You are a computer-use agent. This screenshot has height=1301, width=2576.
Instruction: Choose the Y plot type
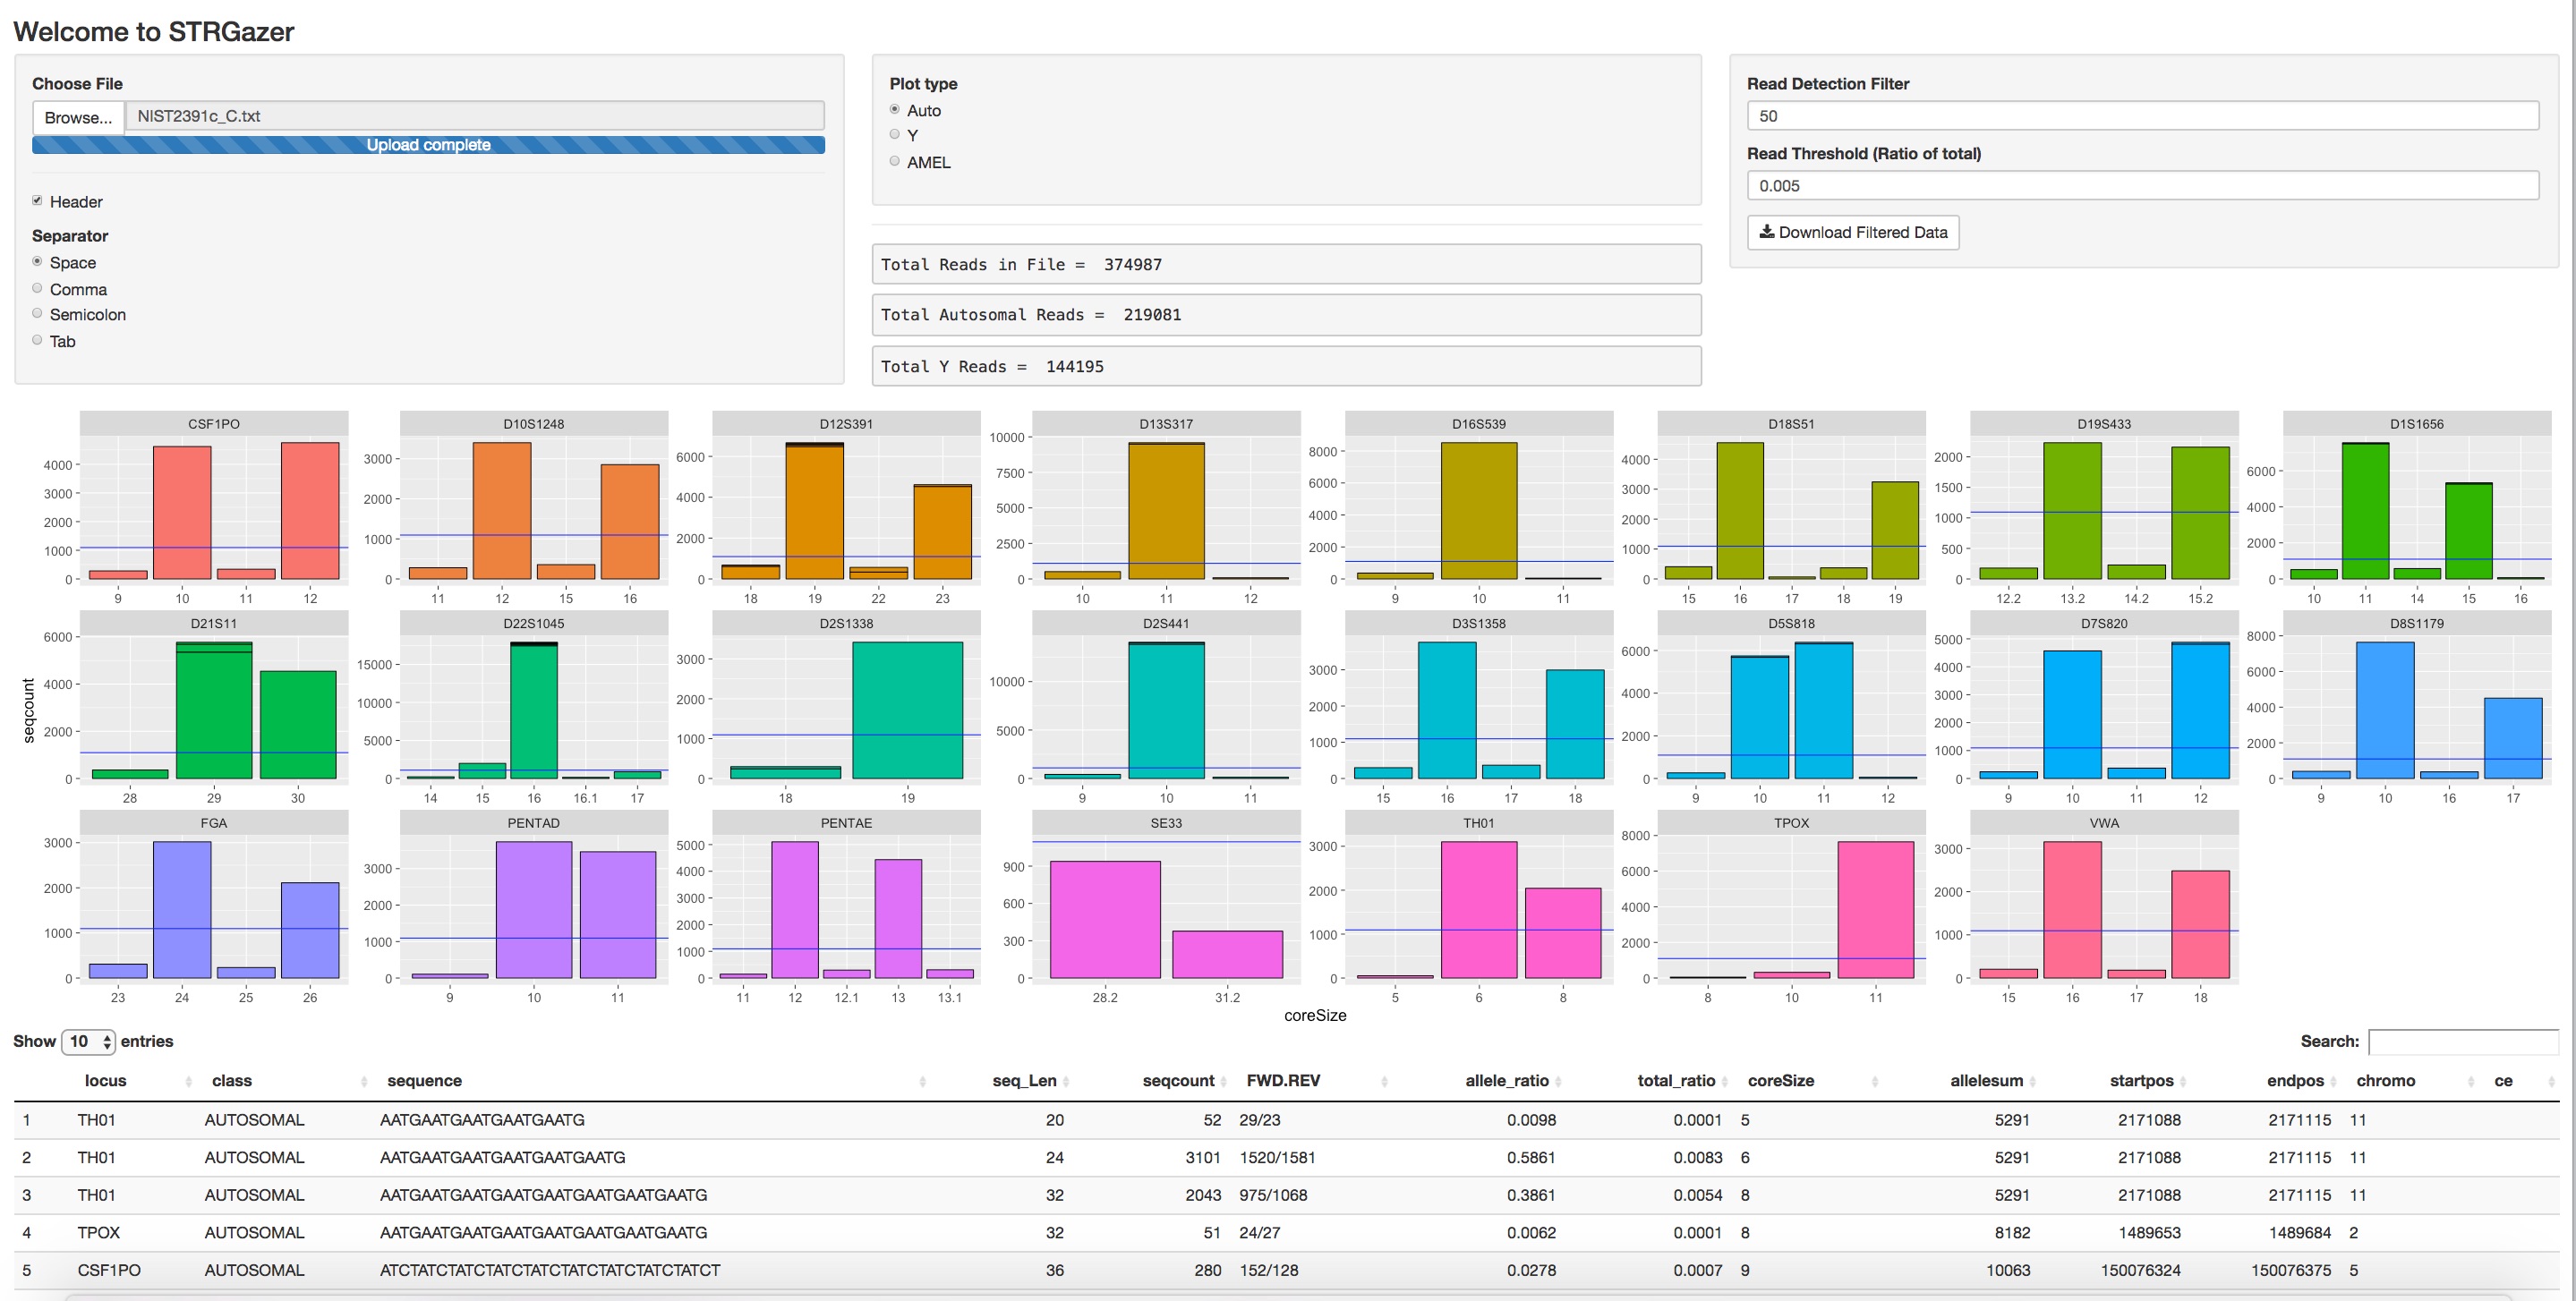pos(895,135)
